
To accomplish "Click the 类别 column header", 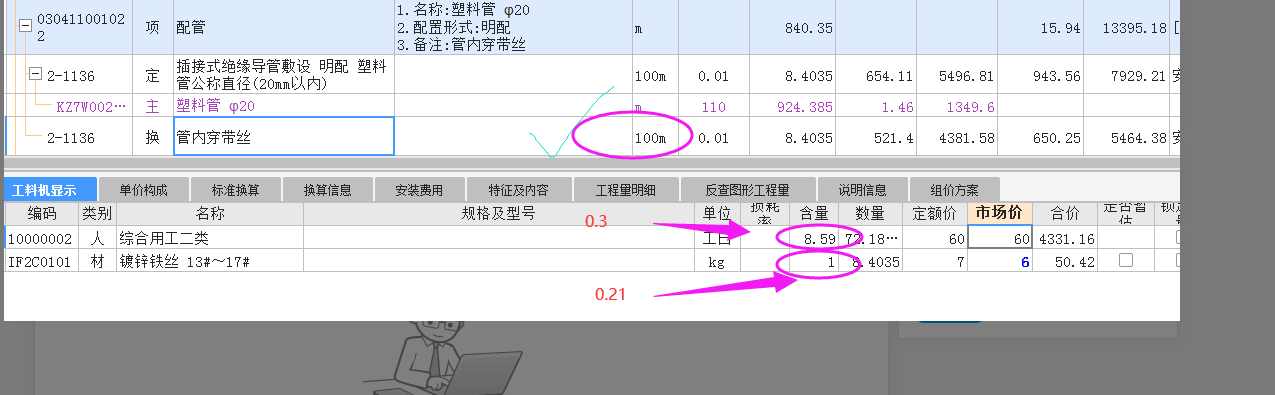I will [x=97, y=213].
